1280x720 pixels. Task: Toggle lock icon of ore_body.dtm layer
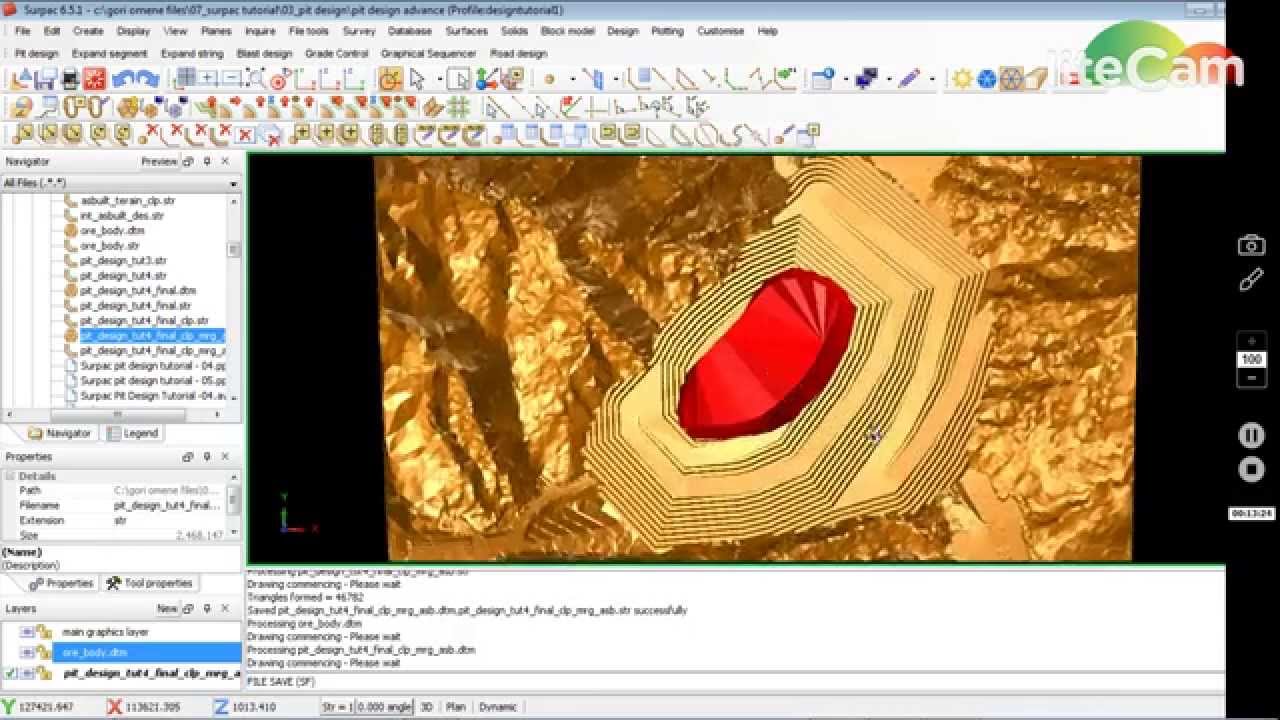click(x=43, y=653)
